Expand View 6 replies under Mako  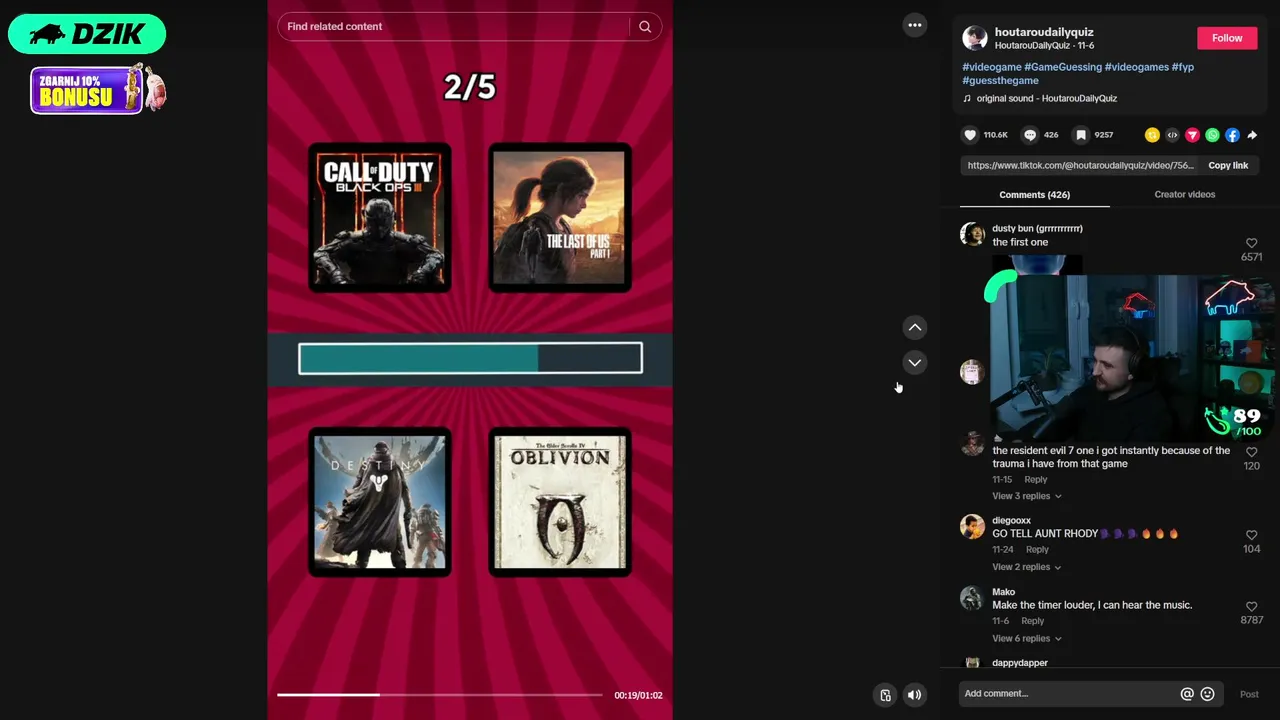1027,638
